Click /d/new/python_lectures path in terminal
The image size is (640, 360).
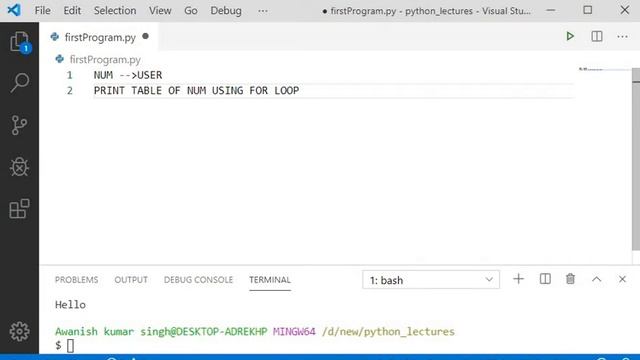388,331
